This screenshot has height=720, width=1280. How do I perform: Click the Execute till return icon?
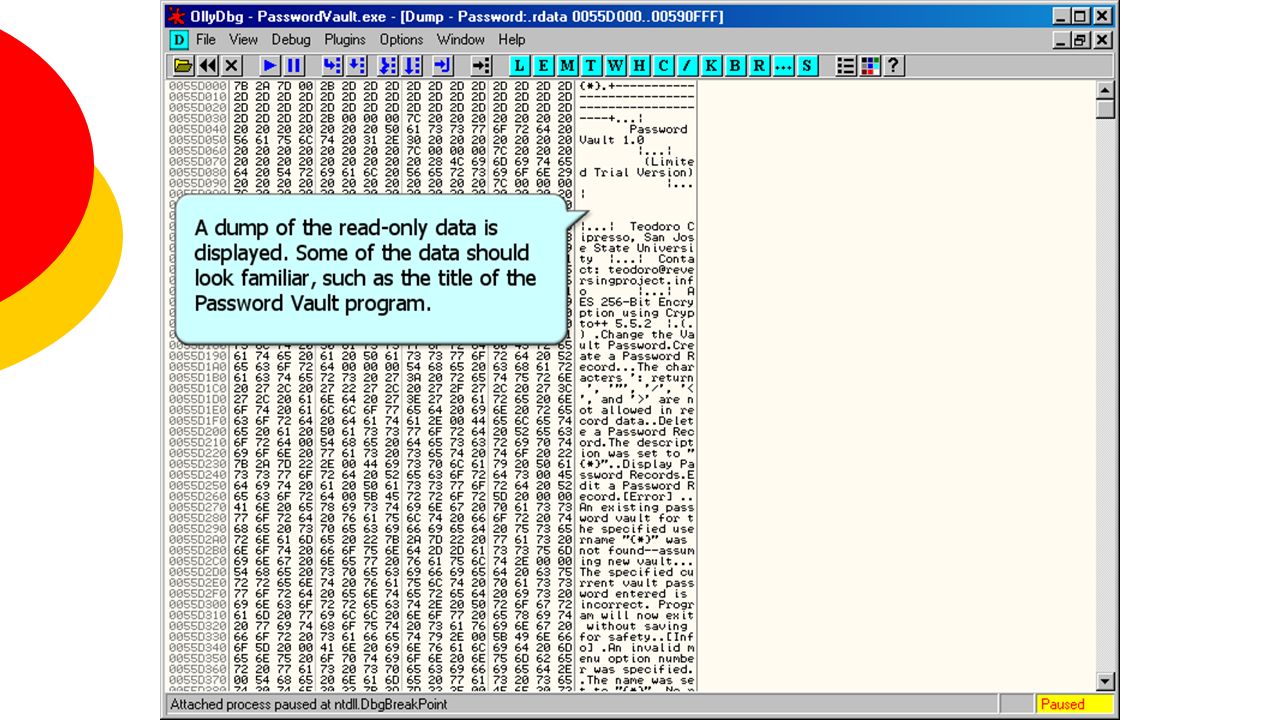(x=443, y=66)
